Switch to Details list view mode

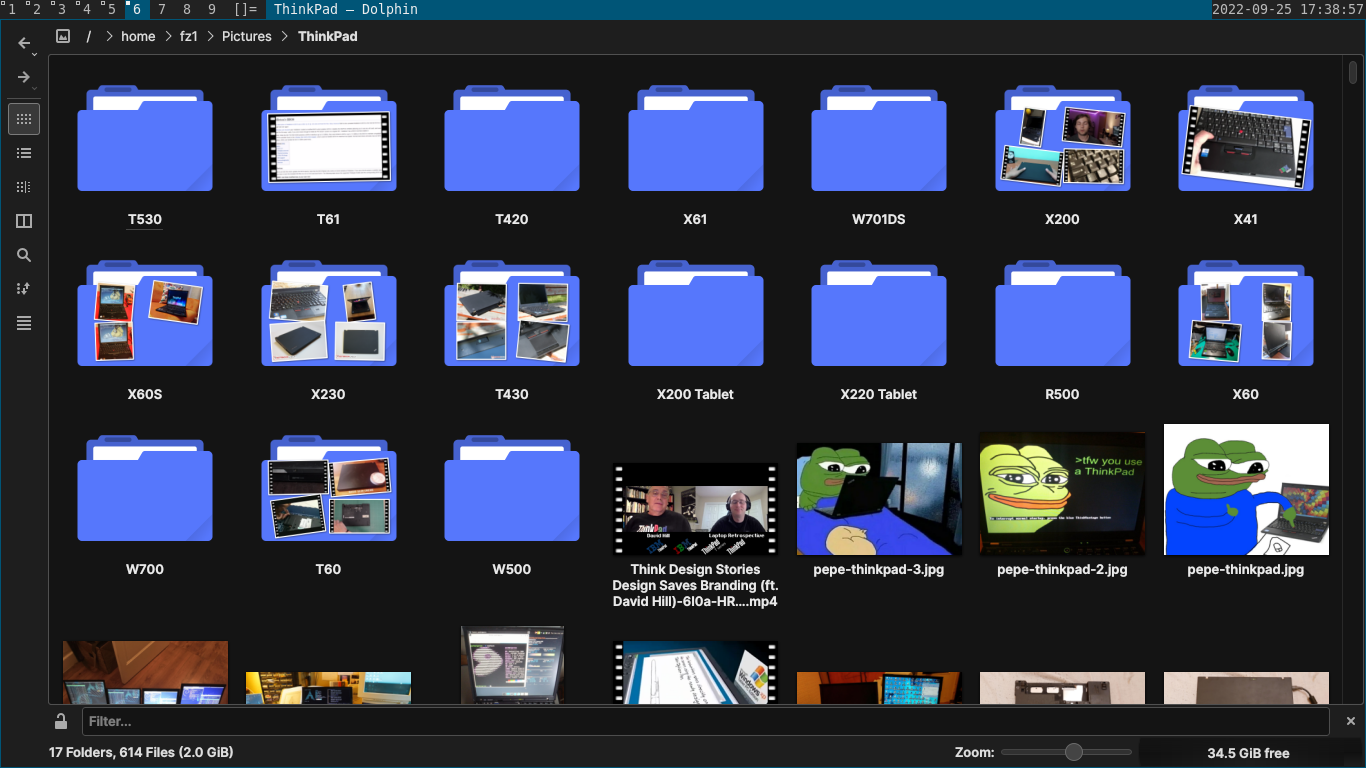24,153
